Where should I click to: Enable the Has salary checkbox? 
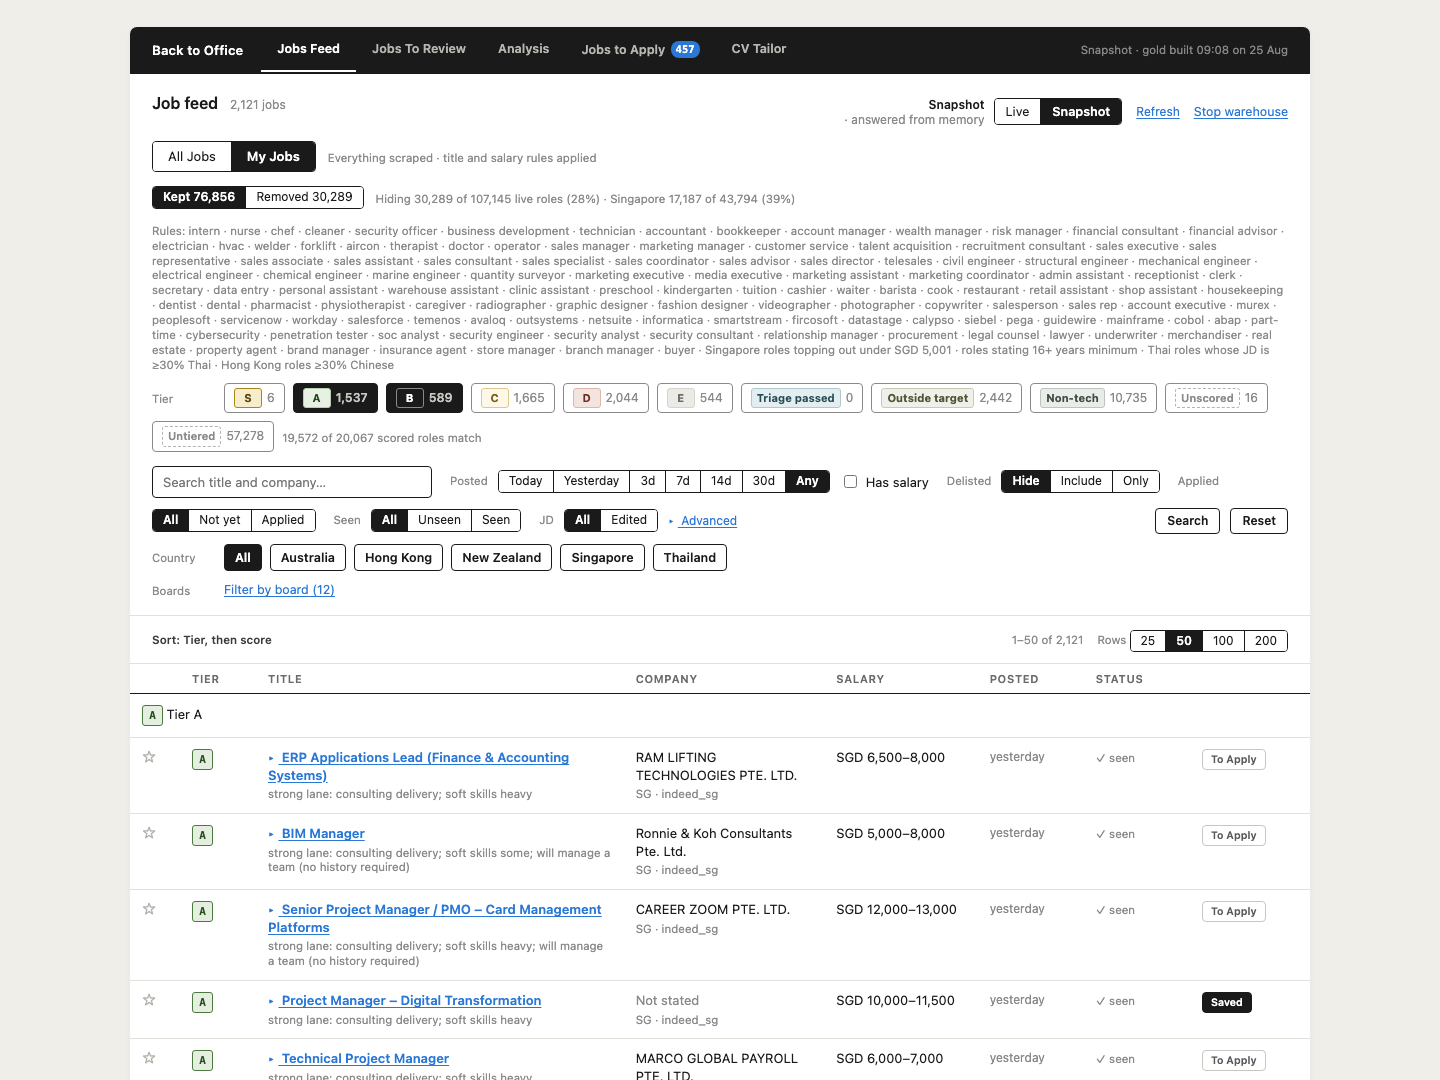[x=851, y=481]
